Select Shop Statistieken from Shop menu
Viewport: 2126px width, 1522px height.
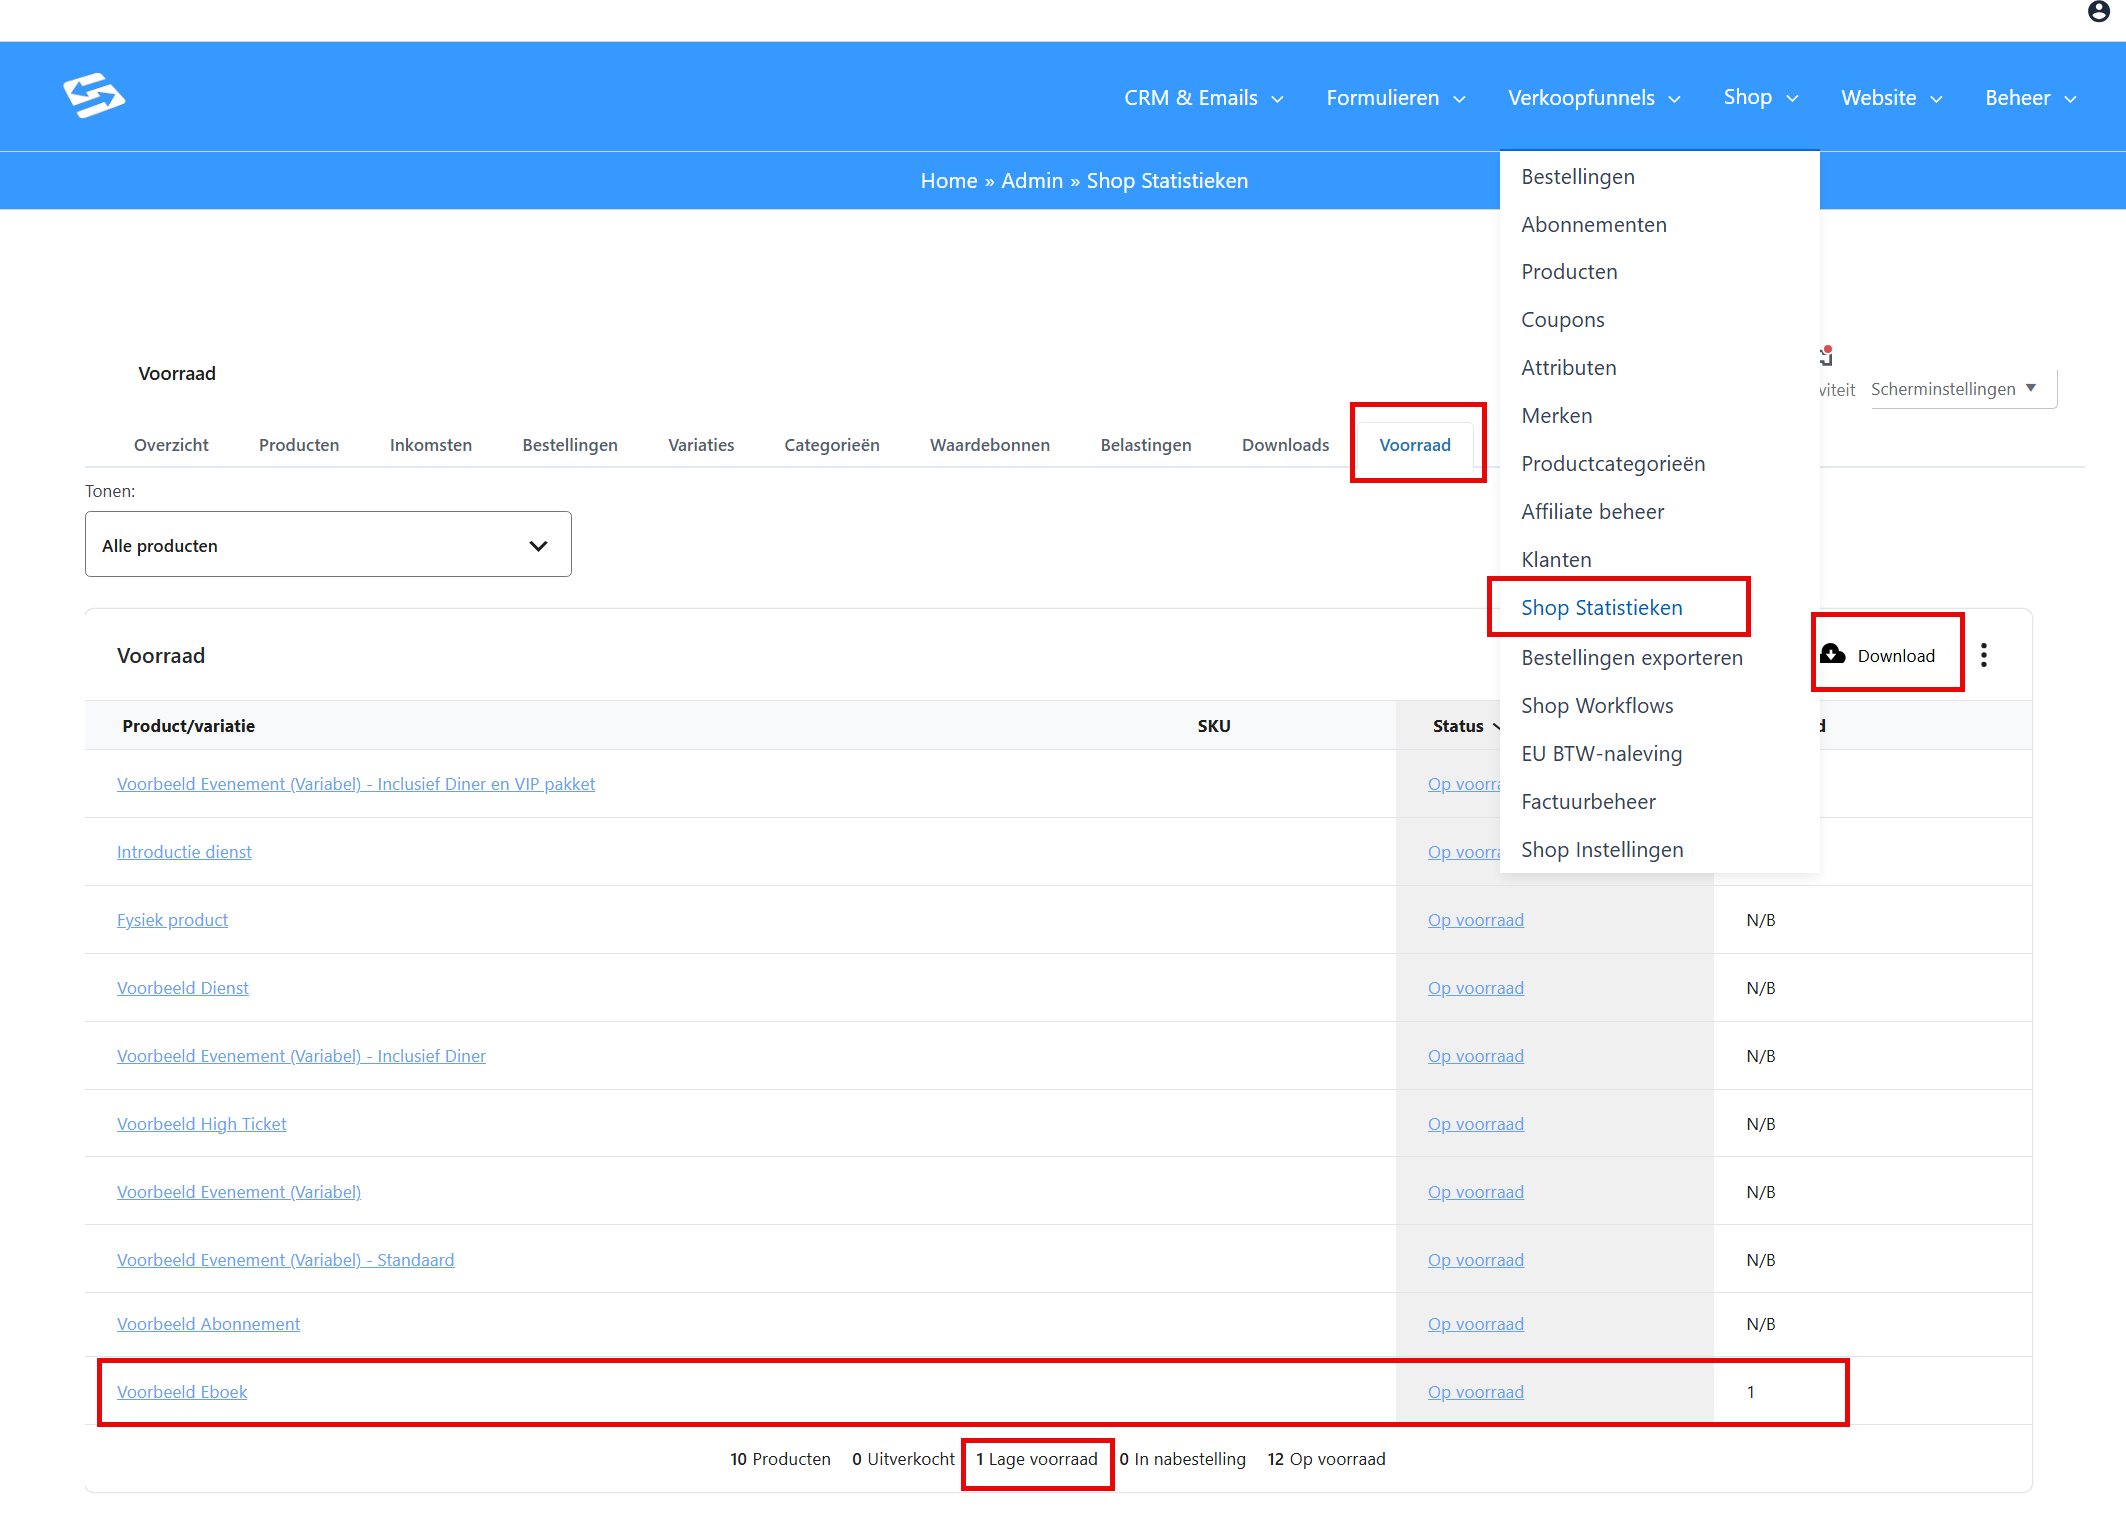coord(1601,608)
